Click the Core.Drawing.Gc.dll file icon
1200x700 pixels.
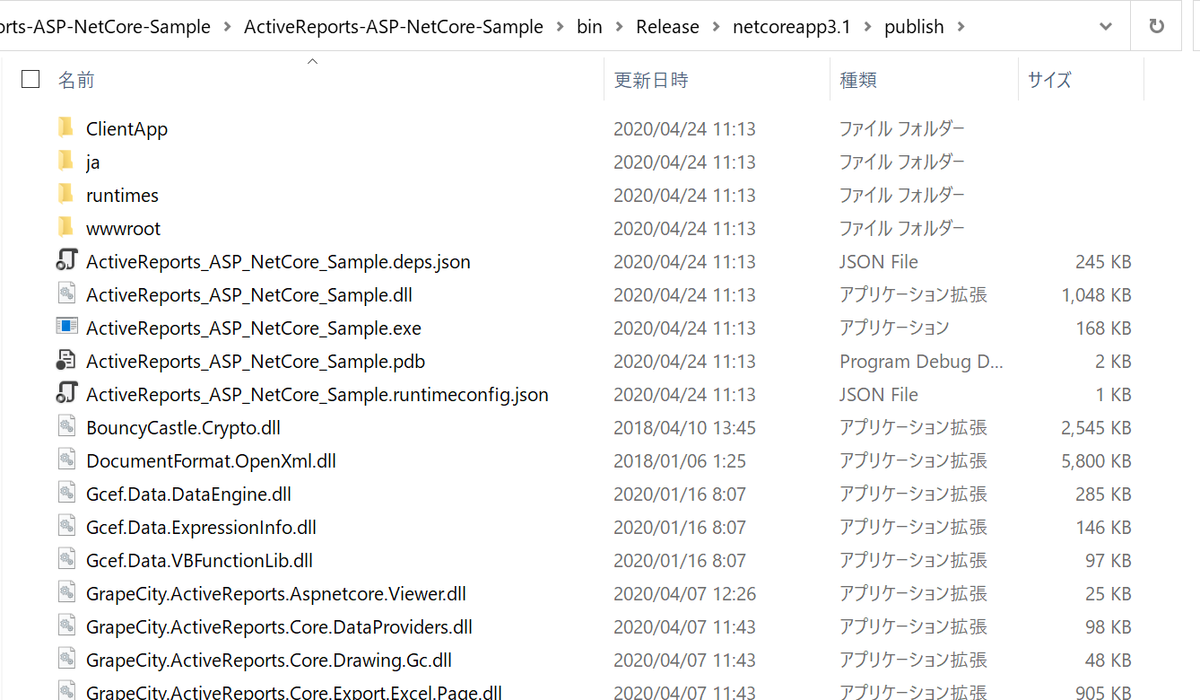[x=66, y=659]
